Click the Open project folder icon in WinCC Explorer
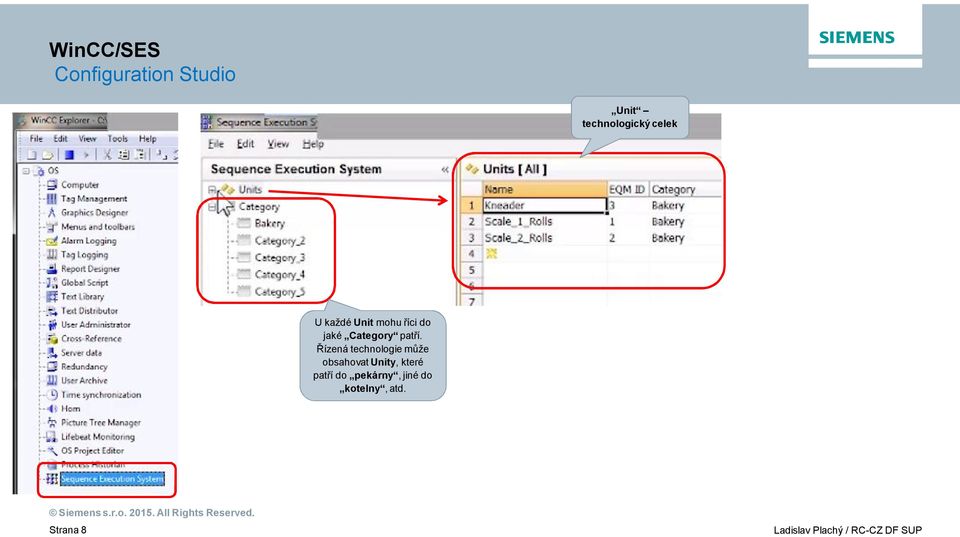Viewport: 960px width, 537px height. [x=47, y=155]
